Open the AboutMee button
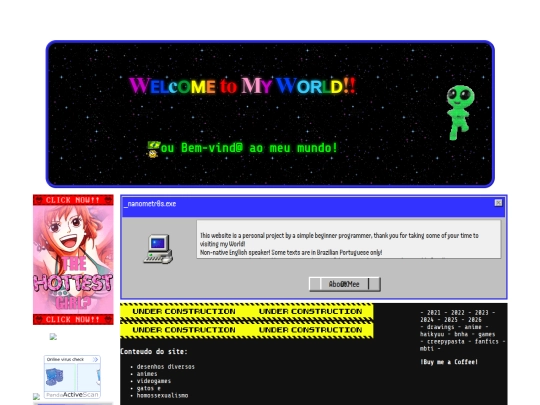The image size is (540, 405). pos(345,284)
